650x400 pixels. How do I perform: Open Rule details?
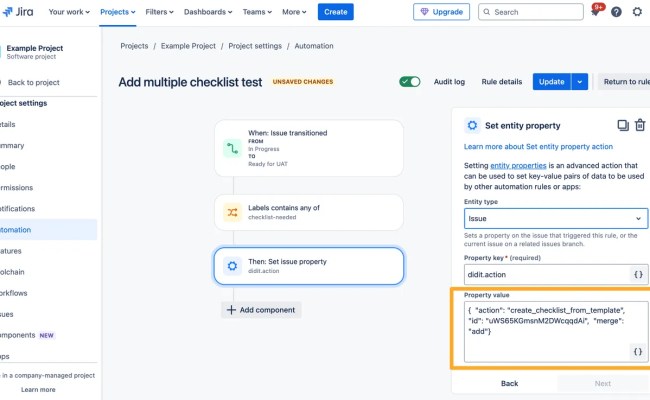[x=502, y=82]
